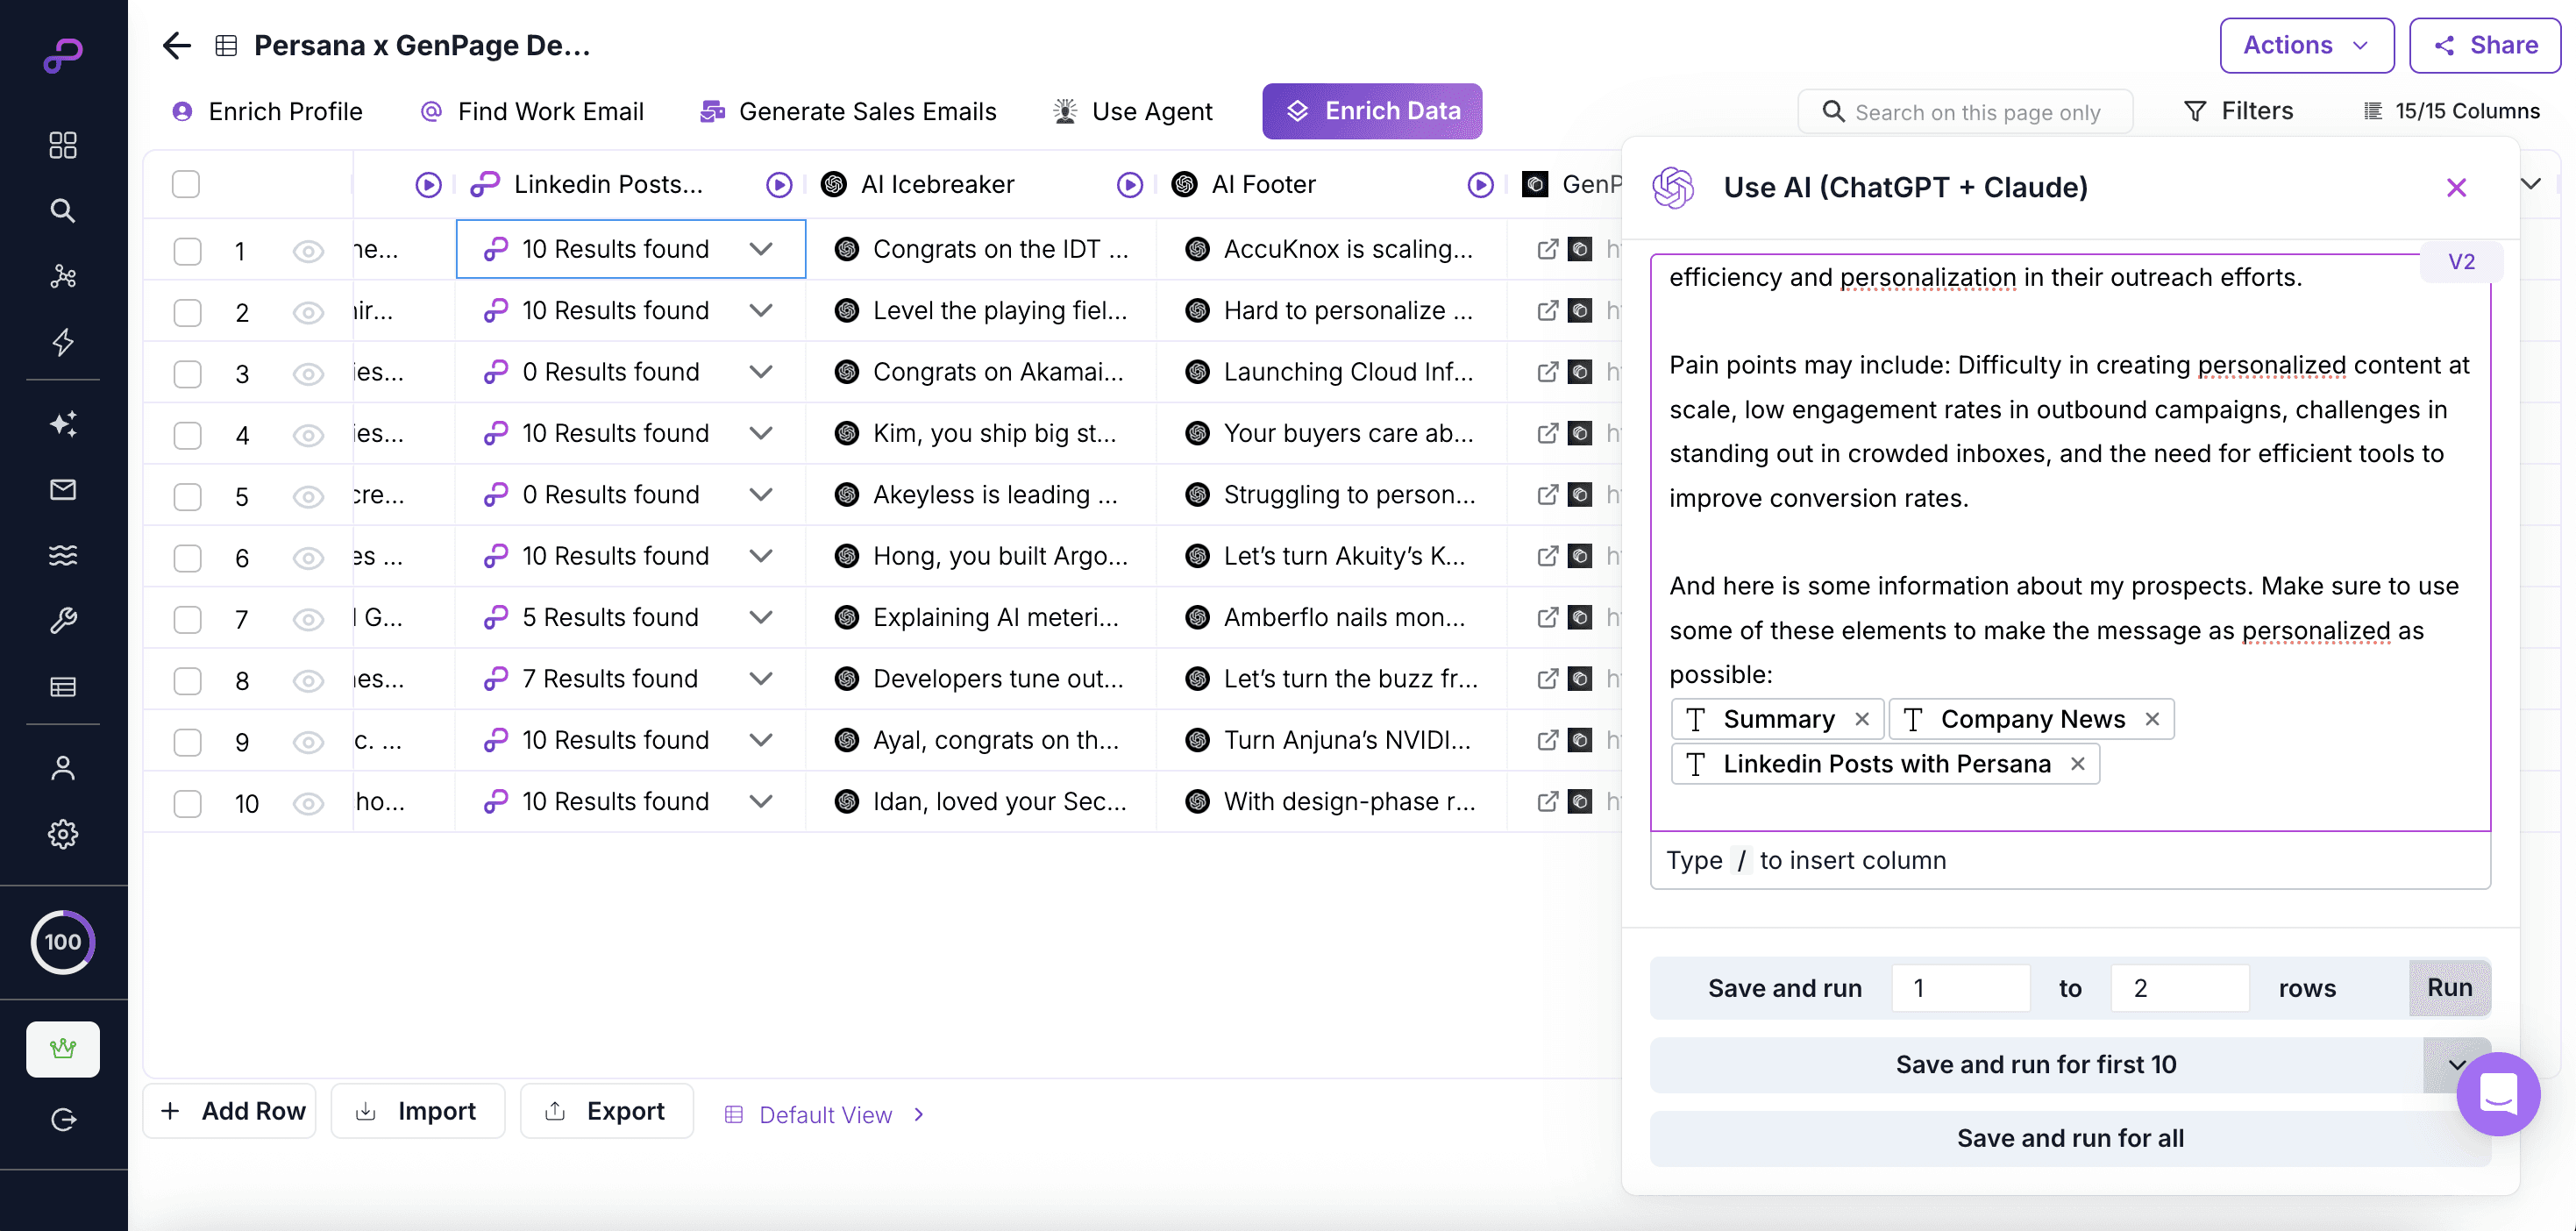Open the Actions dropdown menu

coord(2306,46)
